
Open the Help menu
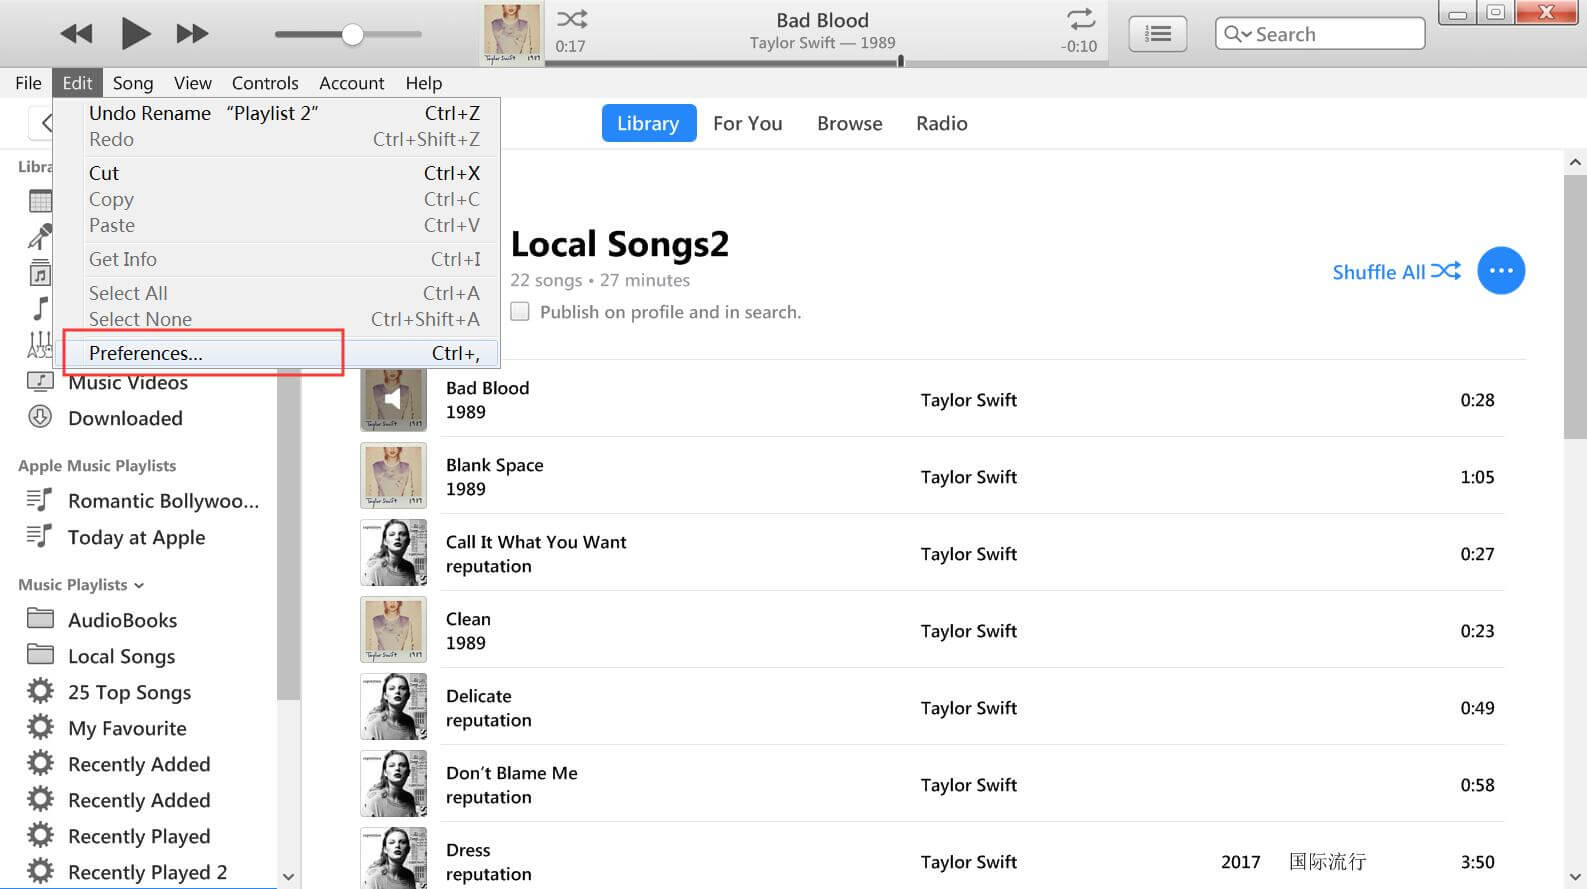pos(423,83)
